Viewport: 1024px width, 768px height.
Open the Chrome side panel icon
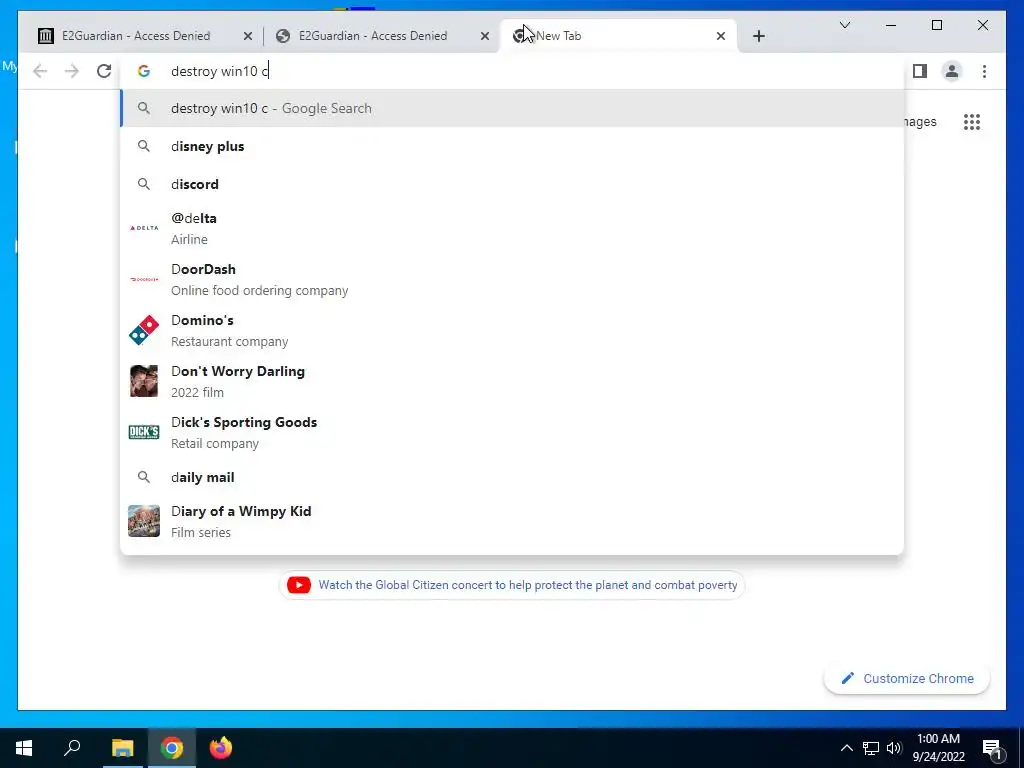tap(920, 71)
